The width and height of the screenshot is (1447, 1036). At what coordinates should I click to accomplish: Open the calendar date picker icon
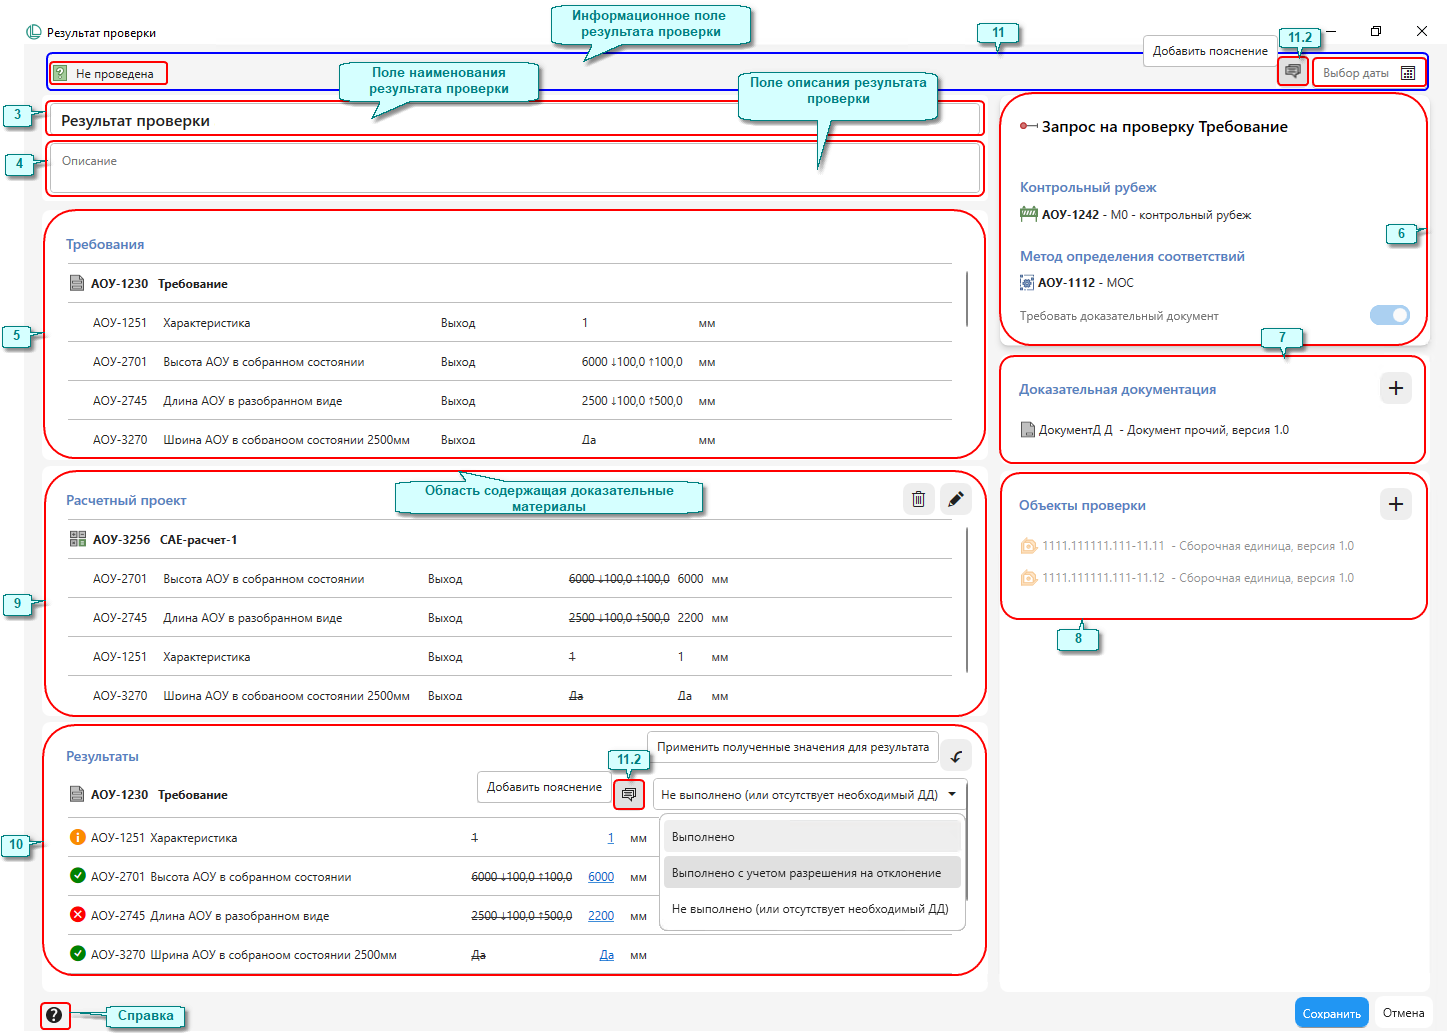pyautogui.click(x=1408, y=73)
